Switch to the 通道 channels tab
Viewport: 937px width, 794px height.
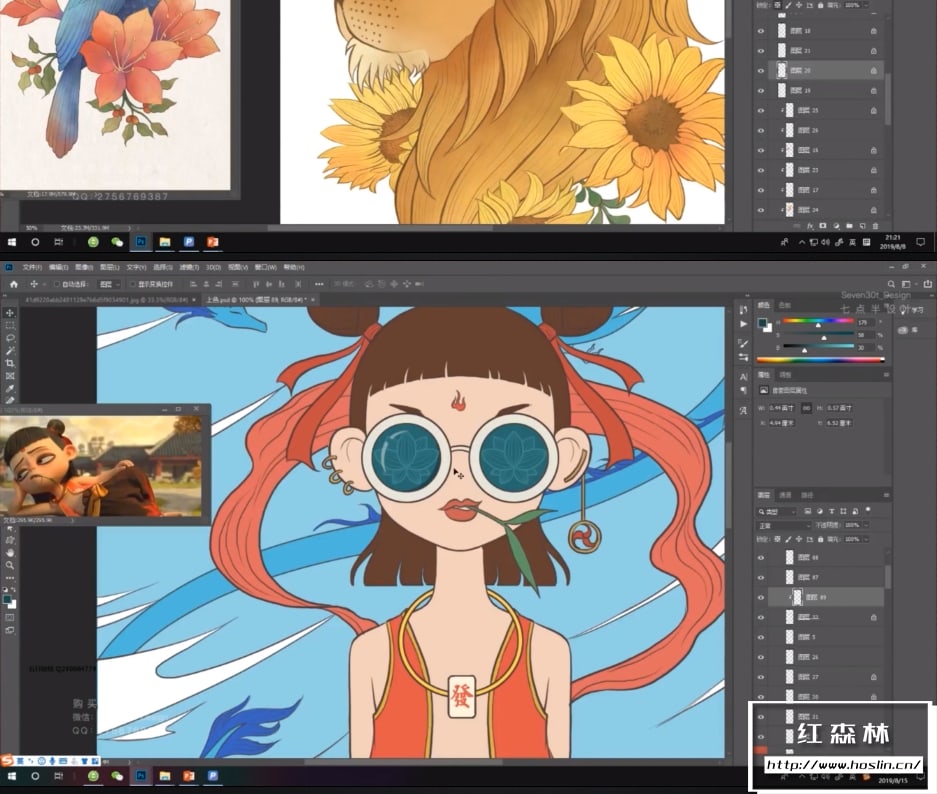[785, 495]
